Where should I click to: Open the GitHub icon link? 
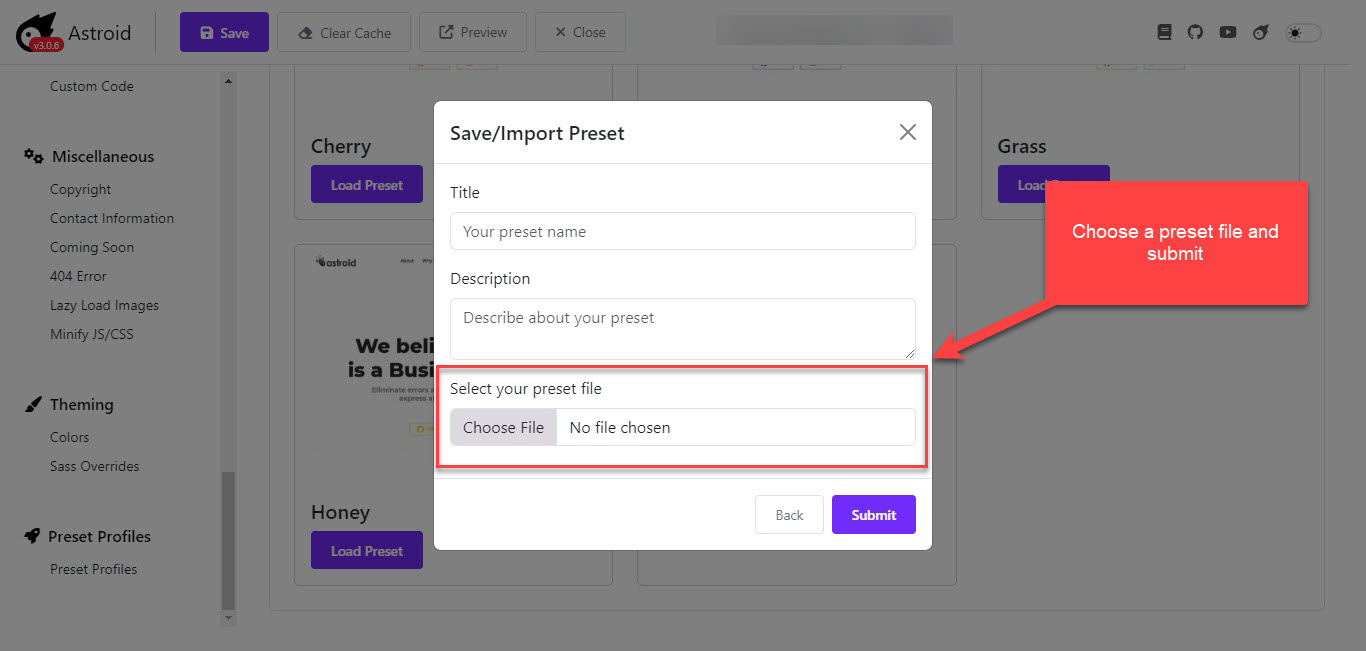1195,32
